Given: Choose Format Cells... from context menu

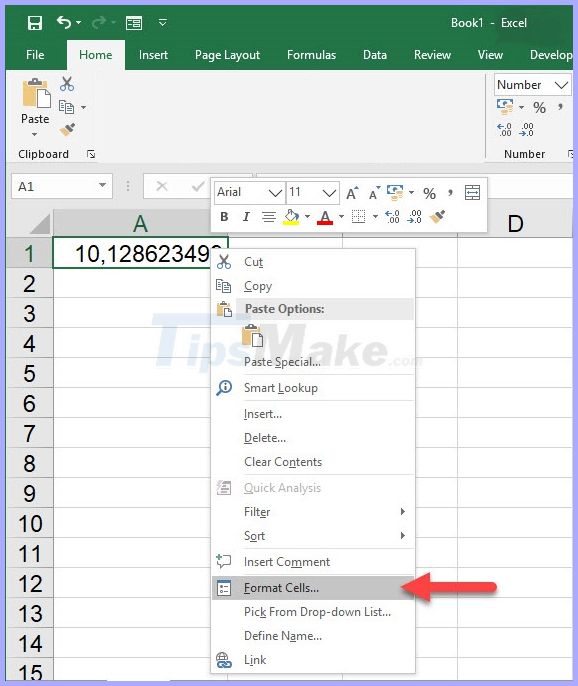Looking at the screenshot, I should pyautogui.click(x=312, y=588).
